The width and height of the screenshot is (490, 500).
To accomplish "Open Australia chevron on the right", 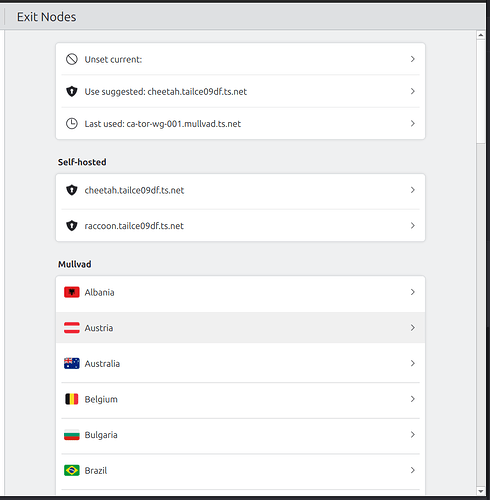I will coord(413,363).
